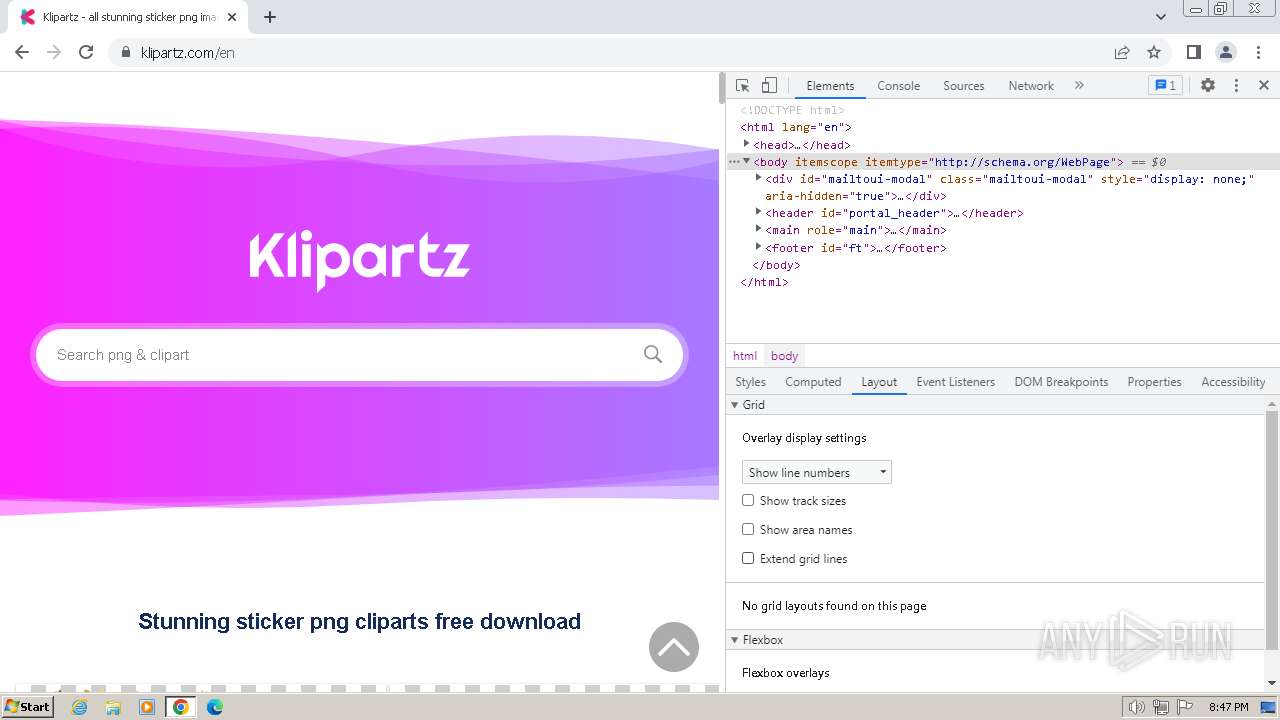Collapse the Grid section
The image size is (1280, 720).
point(735,405)
